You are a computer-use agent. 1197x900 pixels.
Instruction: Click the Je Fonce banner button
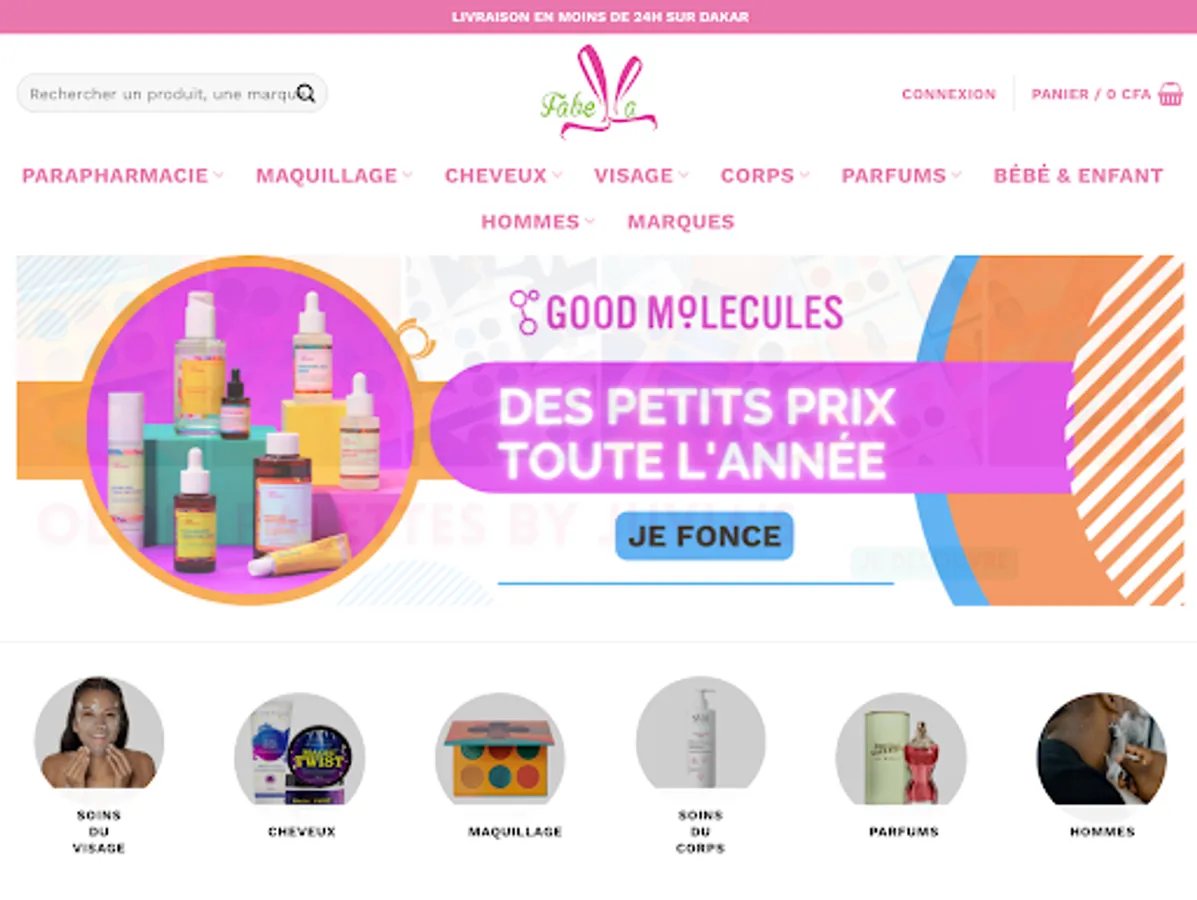705,536
